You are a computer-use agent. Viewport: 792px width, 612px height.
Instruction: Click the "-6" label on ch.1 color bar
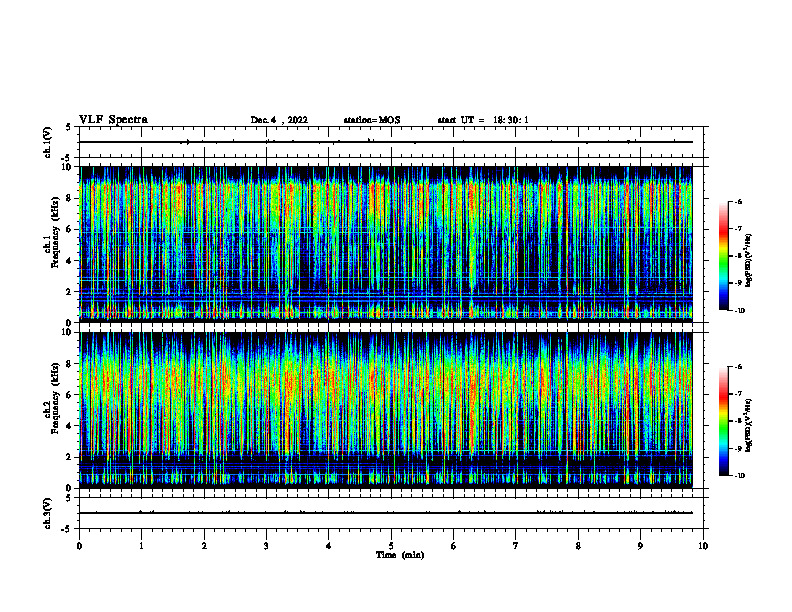737,202
